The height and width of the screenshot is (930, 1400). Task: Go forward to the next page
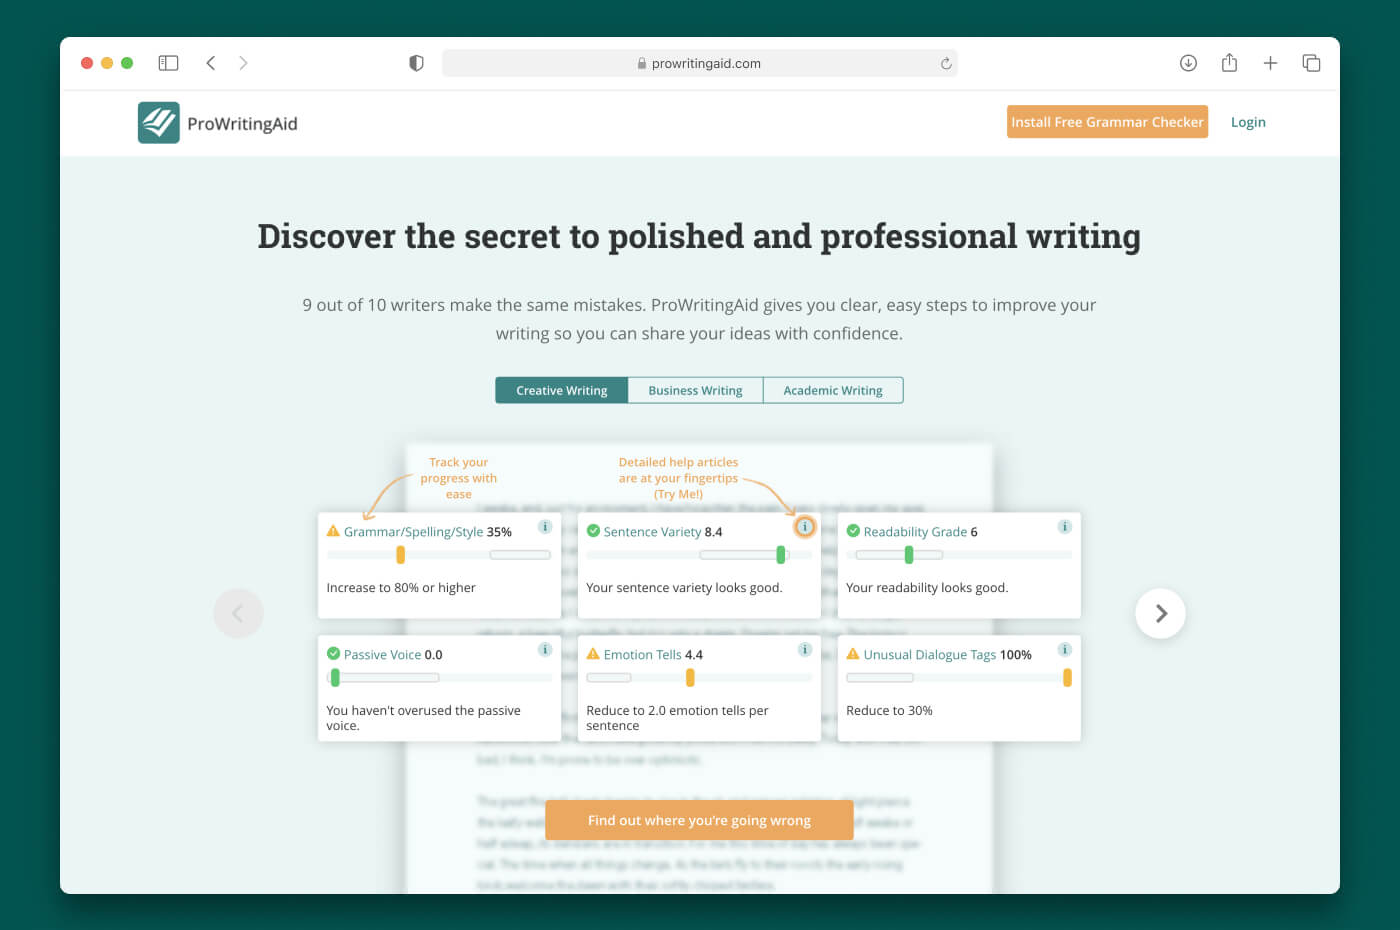pos(243,63)
